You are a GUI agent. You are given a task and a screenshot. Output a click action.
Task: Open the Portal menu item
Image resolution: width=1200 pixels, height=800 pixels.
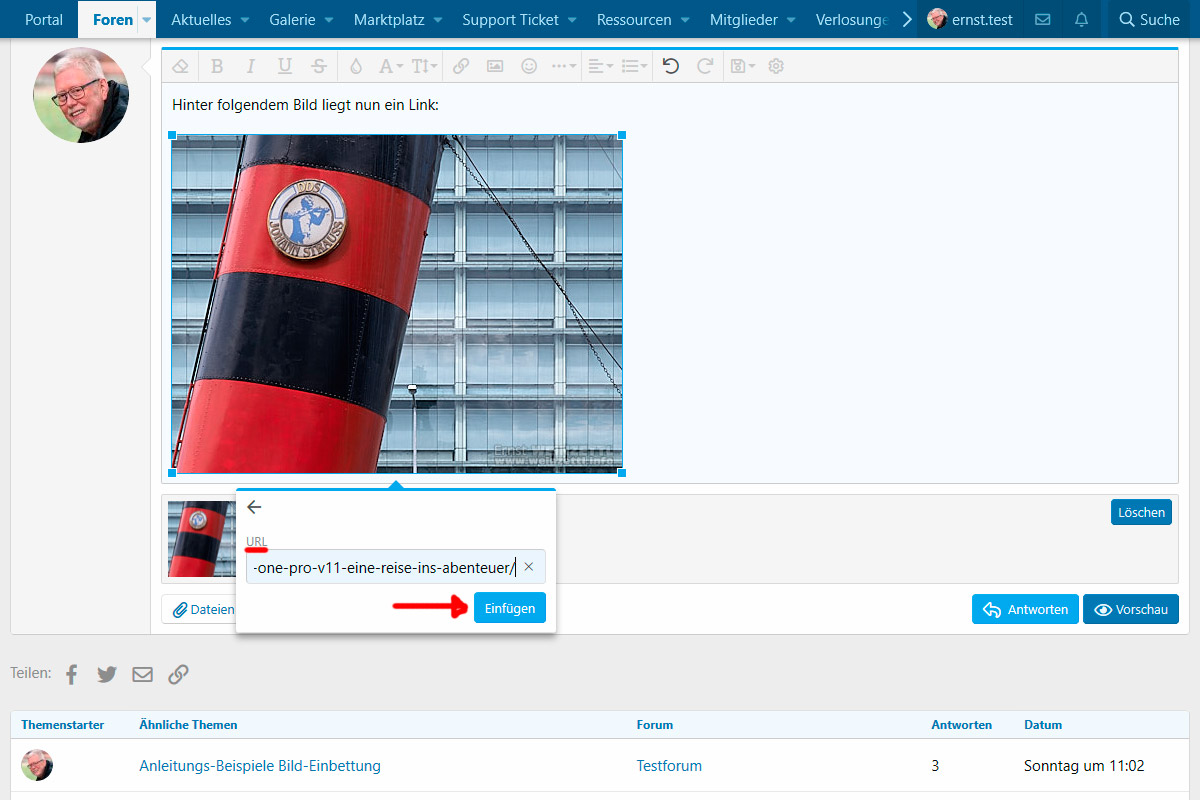point(44,19)
